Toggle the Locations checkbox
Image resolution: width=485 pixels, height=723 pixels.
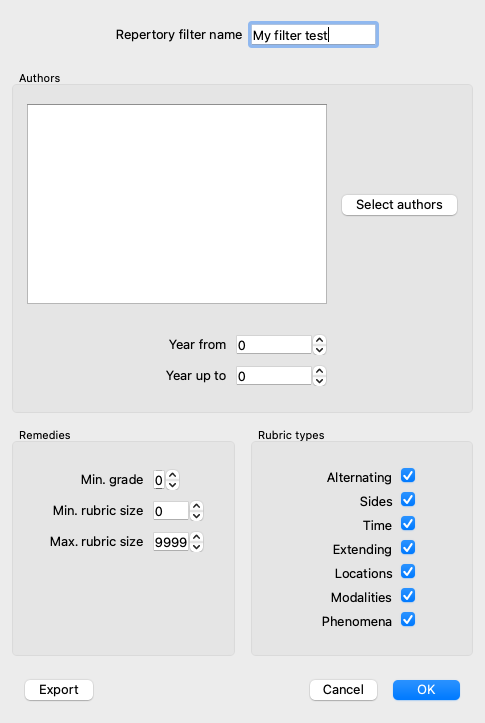pos(408,571)
